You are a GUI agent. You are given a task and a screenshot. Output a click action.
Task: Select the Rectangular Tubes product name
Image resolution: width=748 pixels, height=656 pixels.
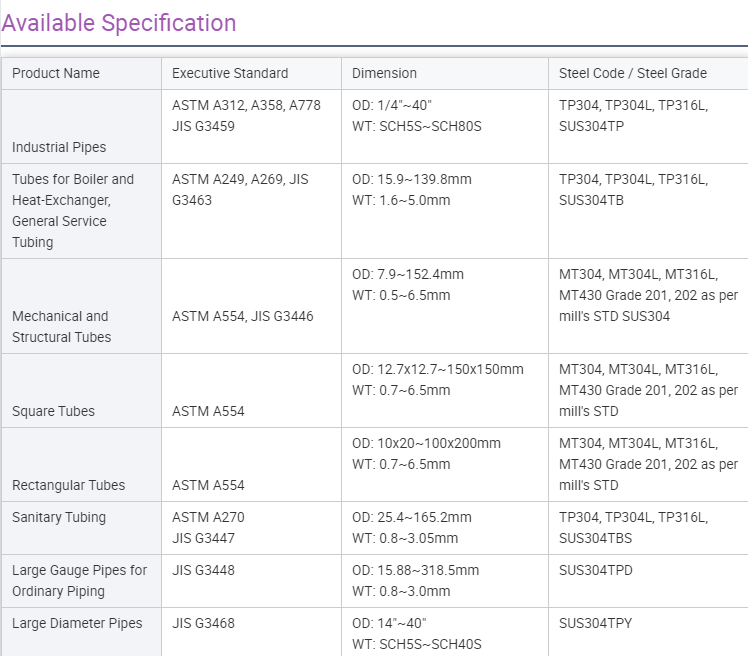[69, 485]
